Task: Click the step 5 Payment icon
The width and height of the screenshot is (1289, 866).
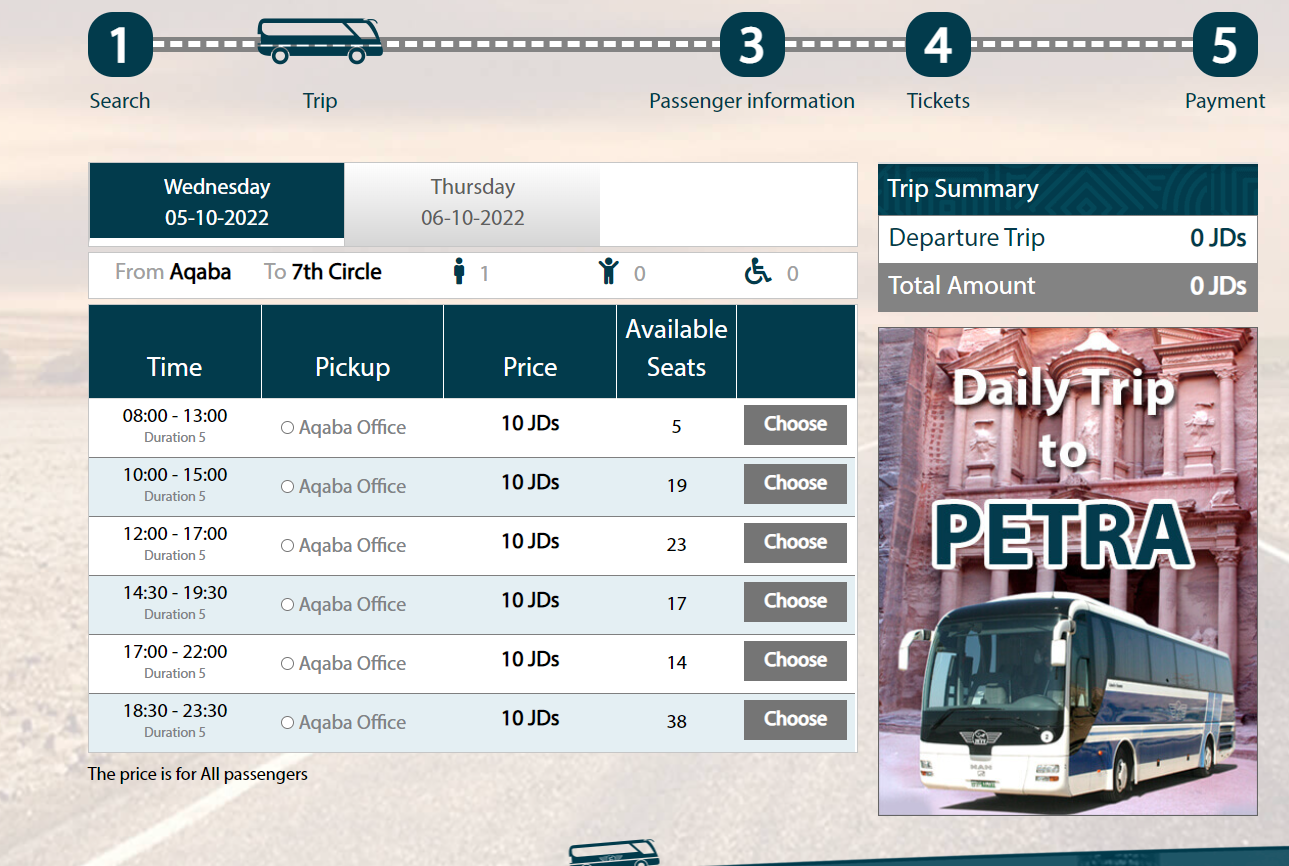Action: 1225,45
